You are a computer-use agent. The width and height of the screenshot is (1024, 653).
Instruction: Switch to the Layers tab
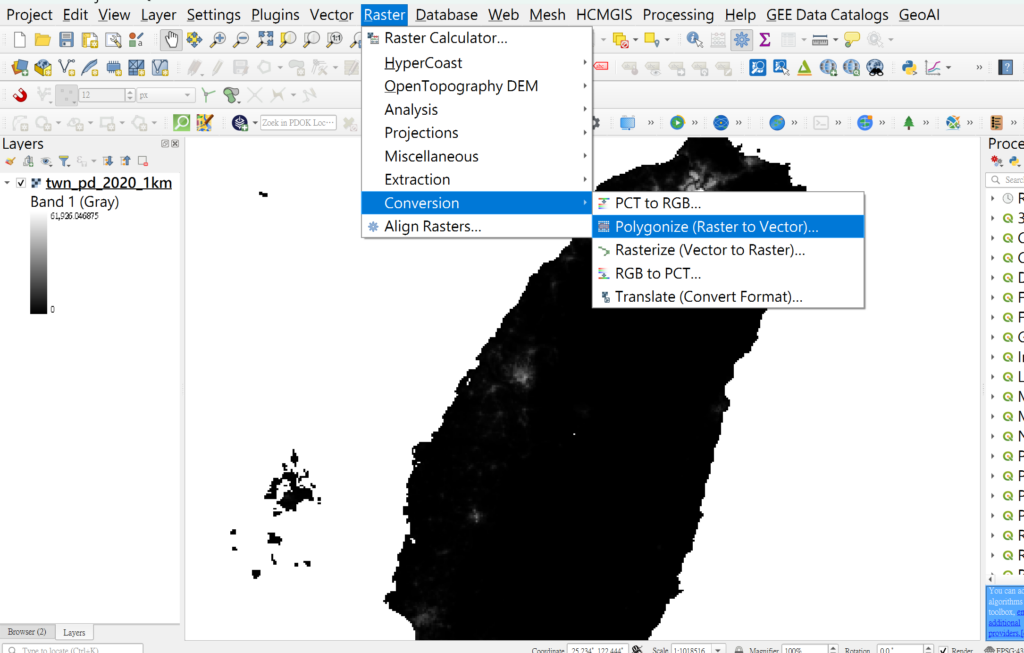74,633
